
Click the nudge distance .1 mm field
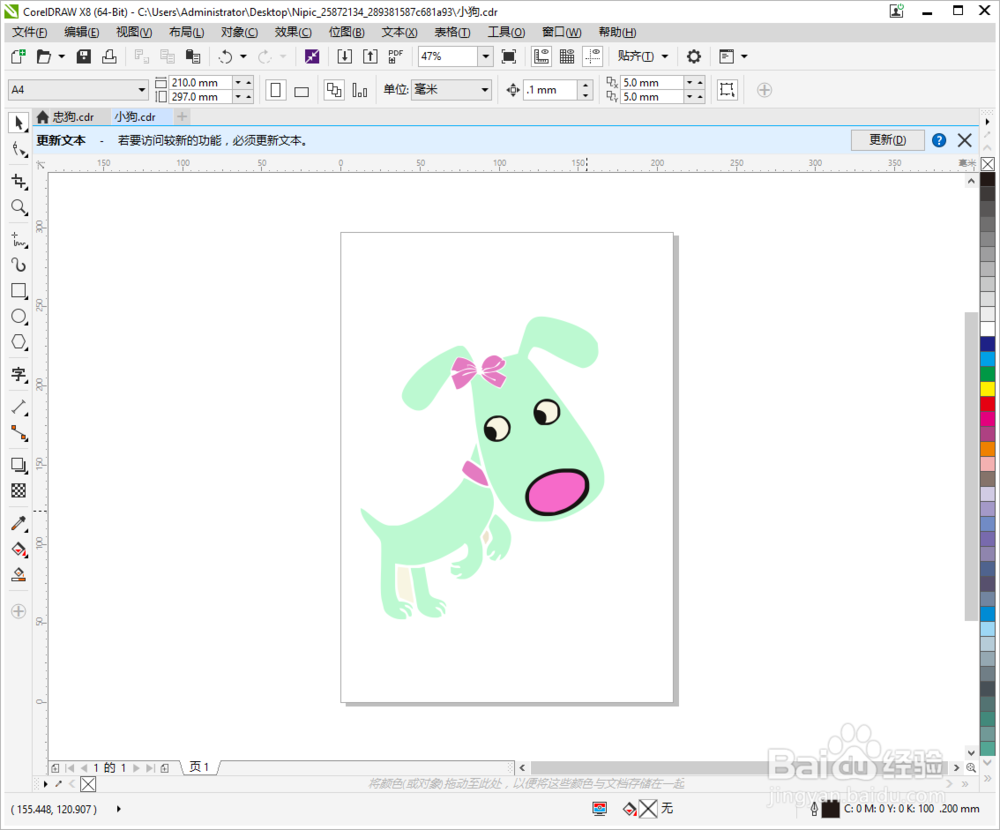point(551,90)
